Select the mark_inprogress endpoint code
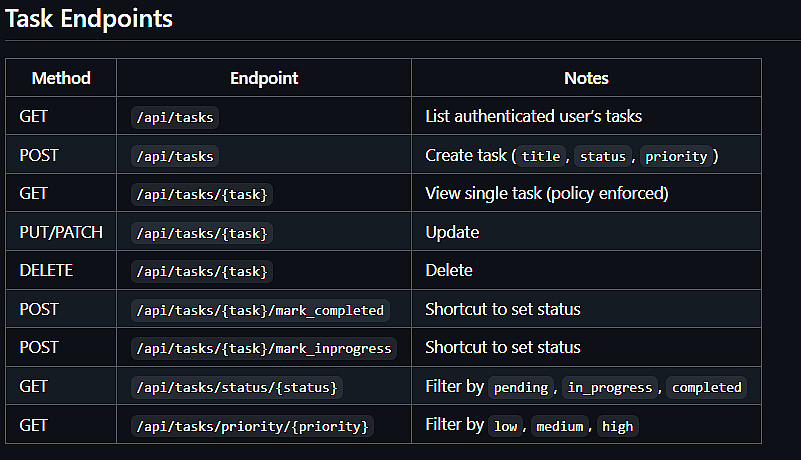801x460 pixels. point(264,348)
